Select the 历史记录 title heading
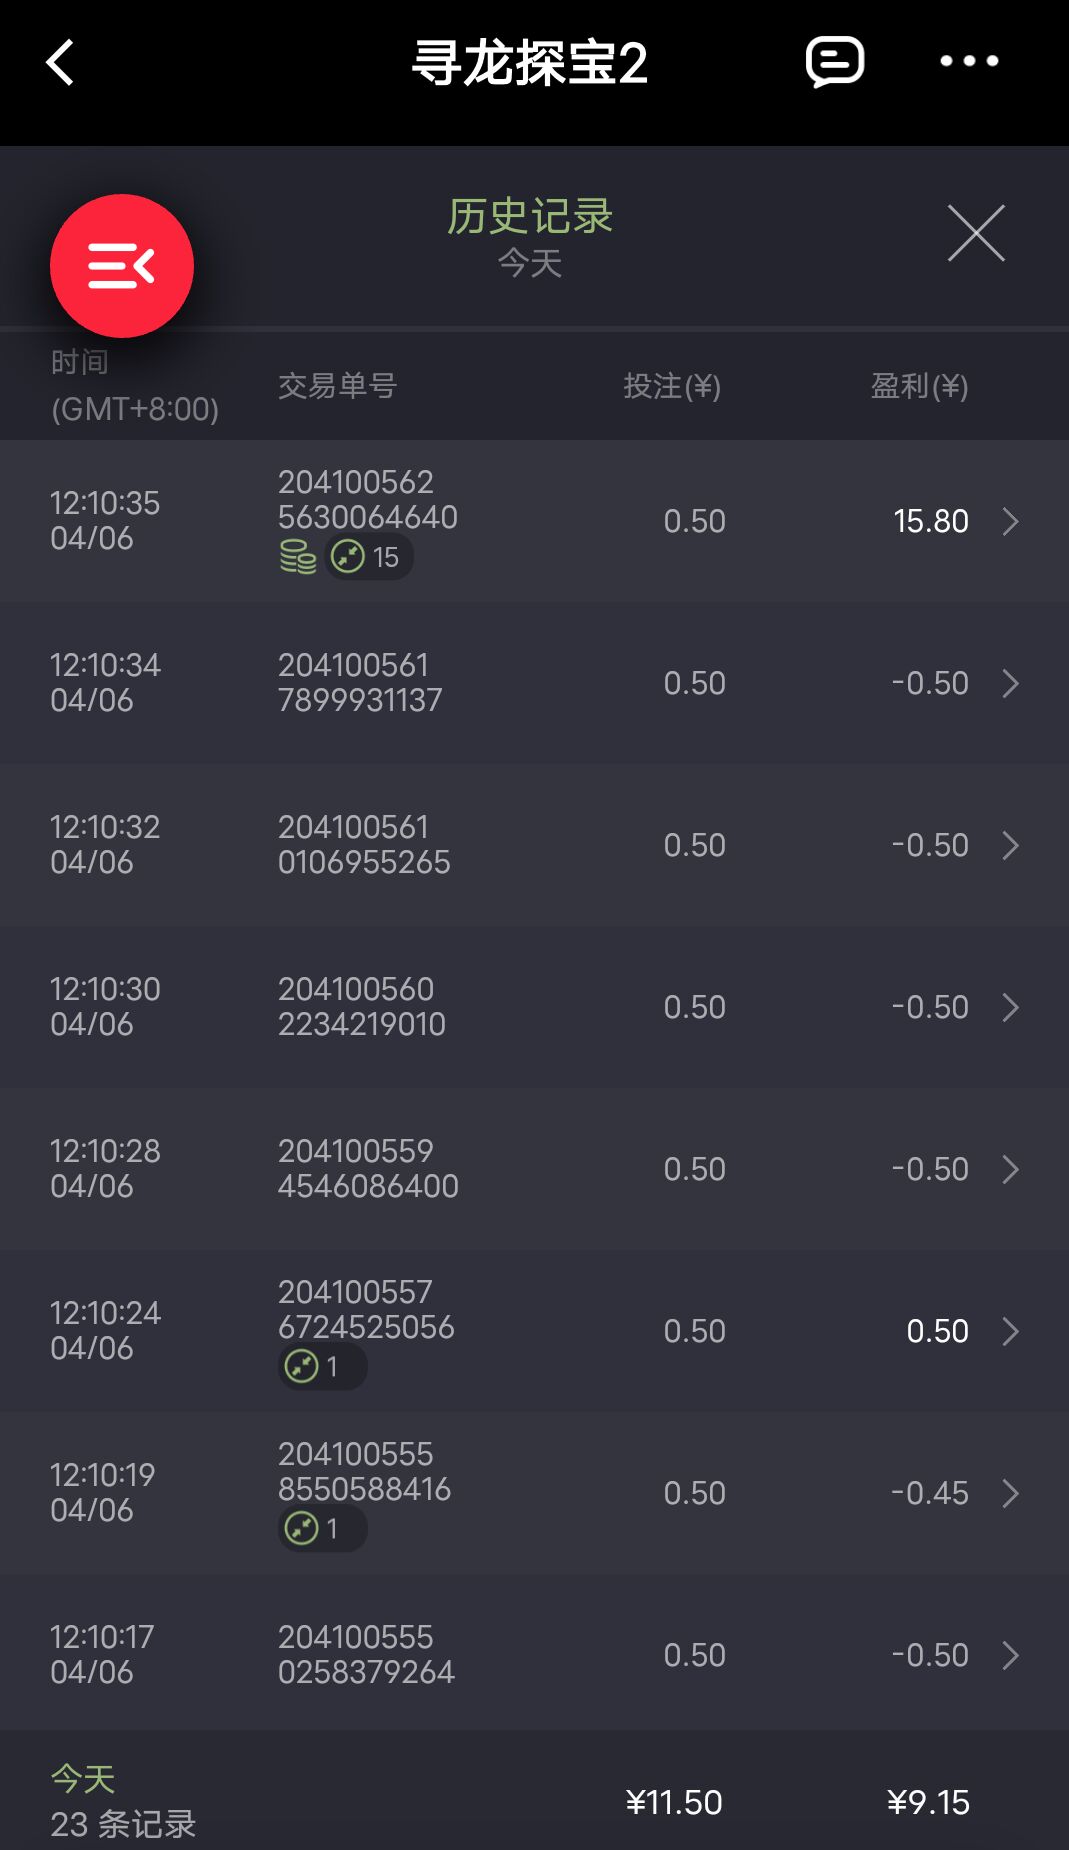 530,216
